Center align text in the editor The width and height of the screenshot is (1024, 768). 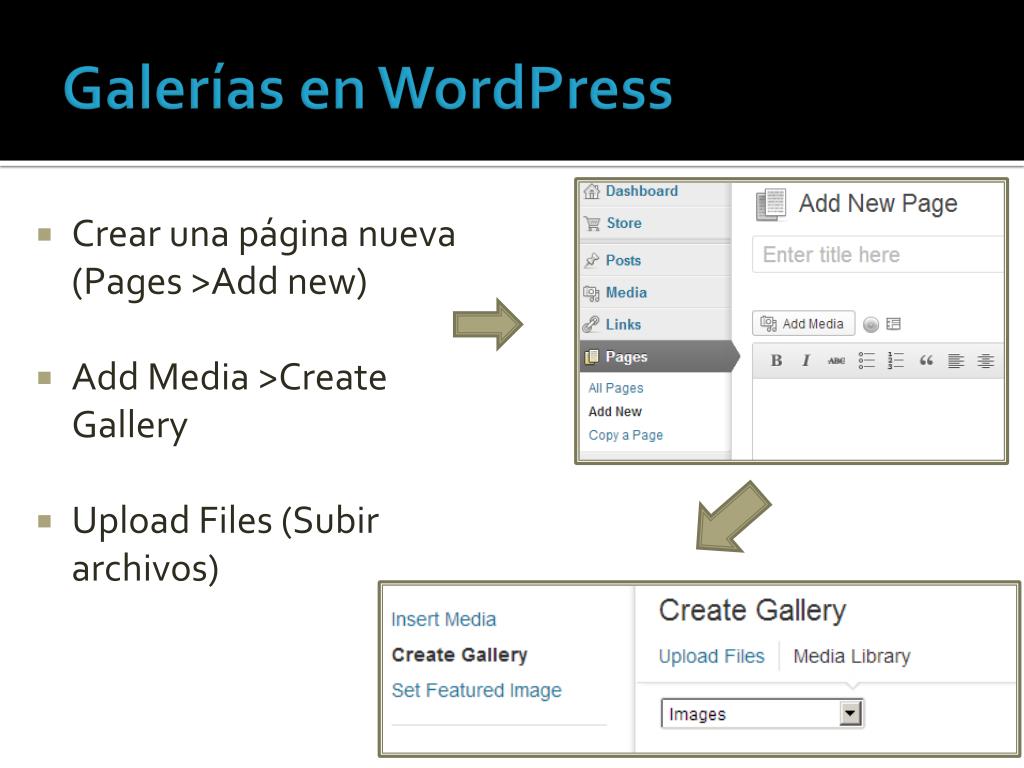point(985,360)
